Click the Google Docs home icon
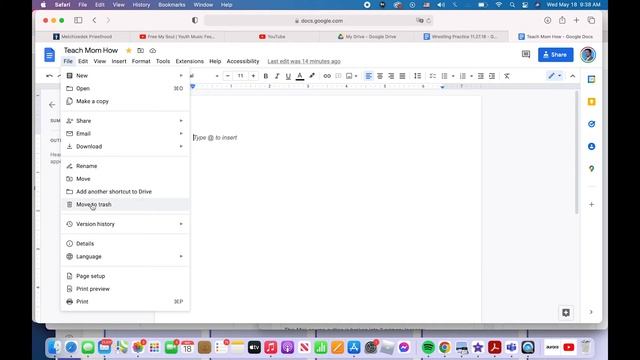 point(49,55)
